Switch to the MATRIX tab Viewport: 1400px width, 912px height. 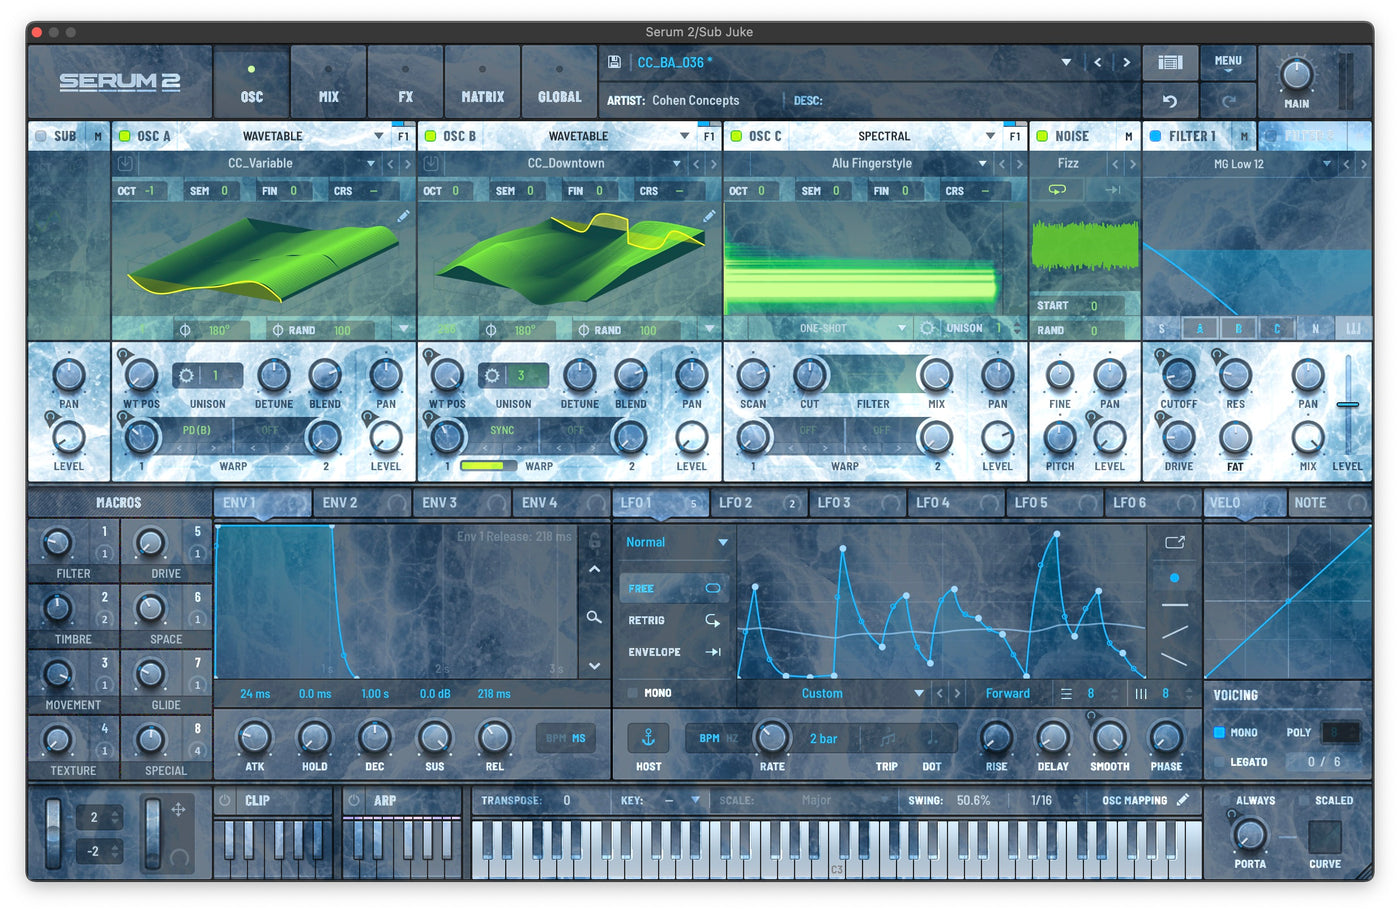click(x=482, y=81)
